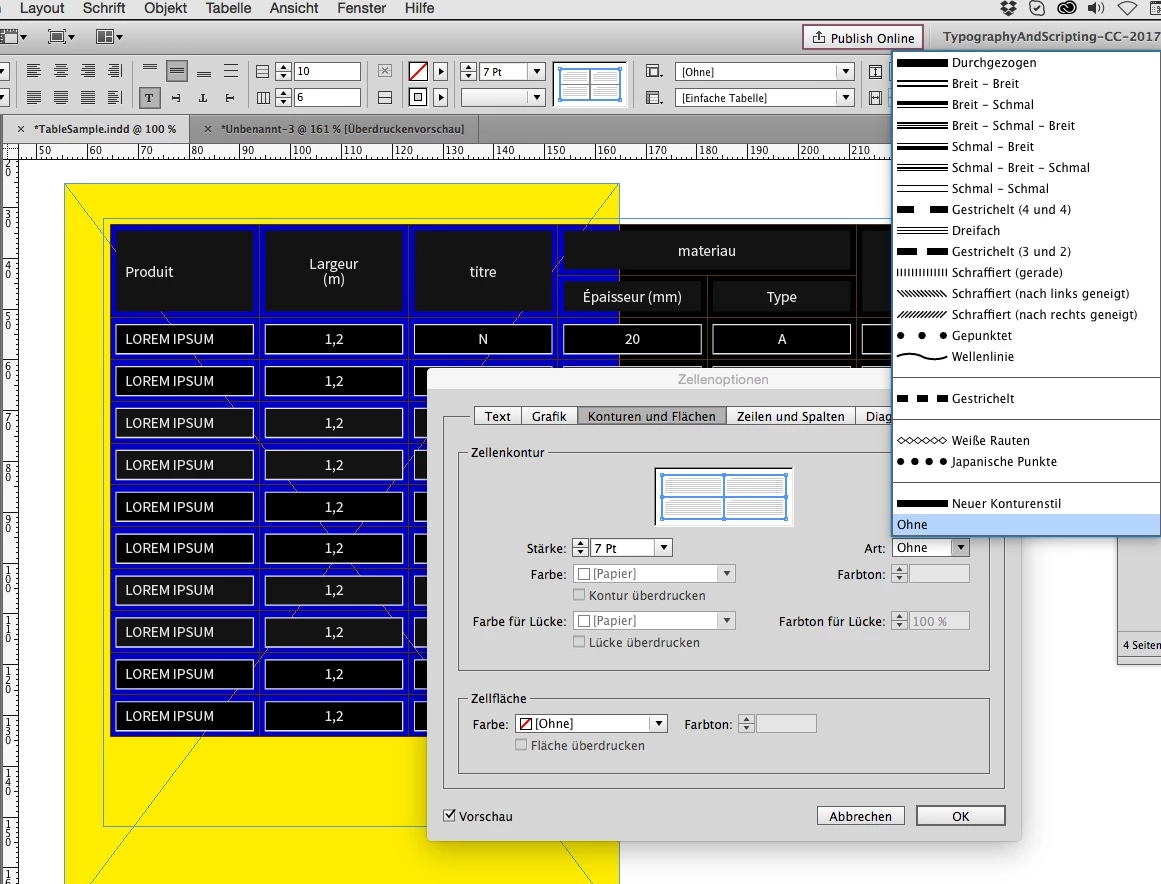Choose Ohne in the stroke style list
Image resolution: width=1161 pixels, height=884 pixels.
tap(1026, 524)
